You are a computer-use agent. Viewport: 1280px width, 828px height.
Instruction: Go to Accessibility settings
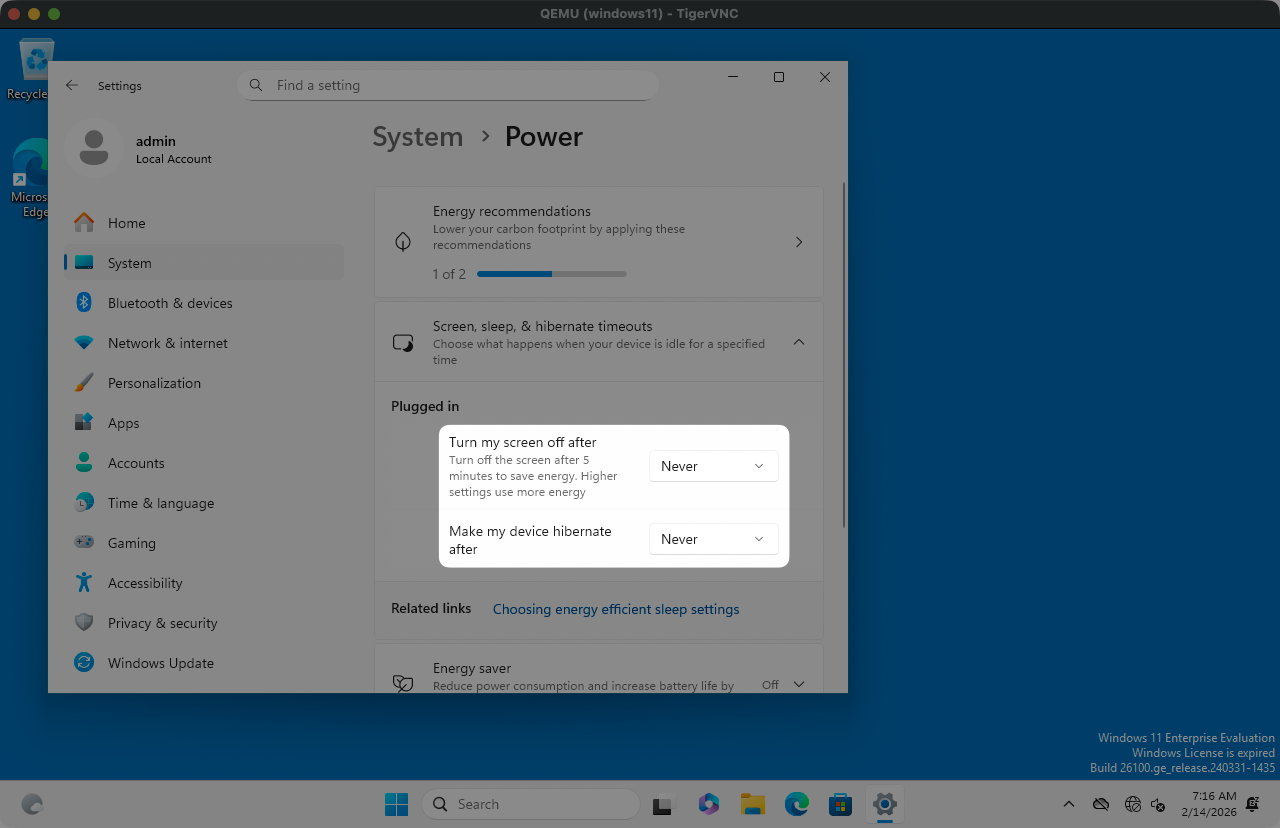click(145, 583)
